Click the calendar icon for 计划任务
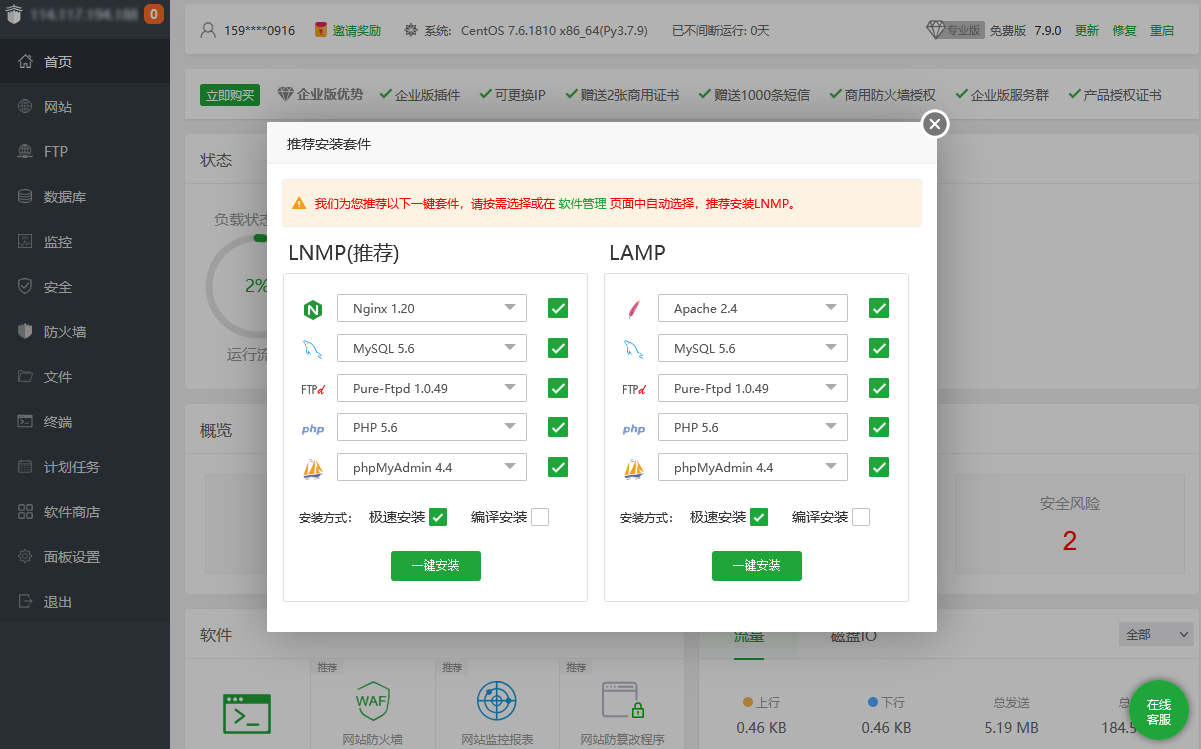1201x749 pixels. point(26,467)
